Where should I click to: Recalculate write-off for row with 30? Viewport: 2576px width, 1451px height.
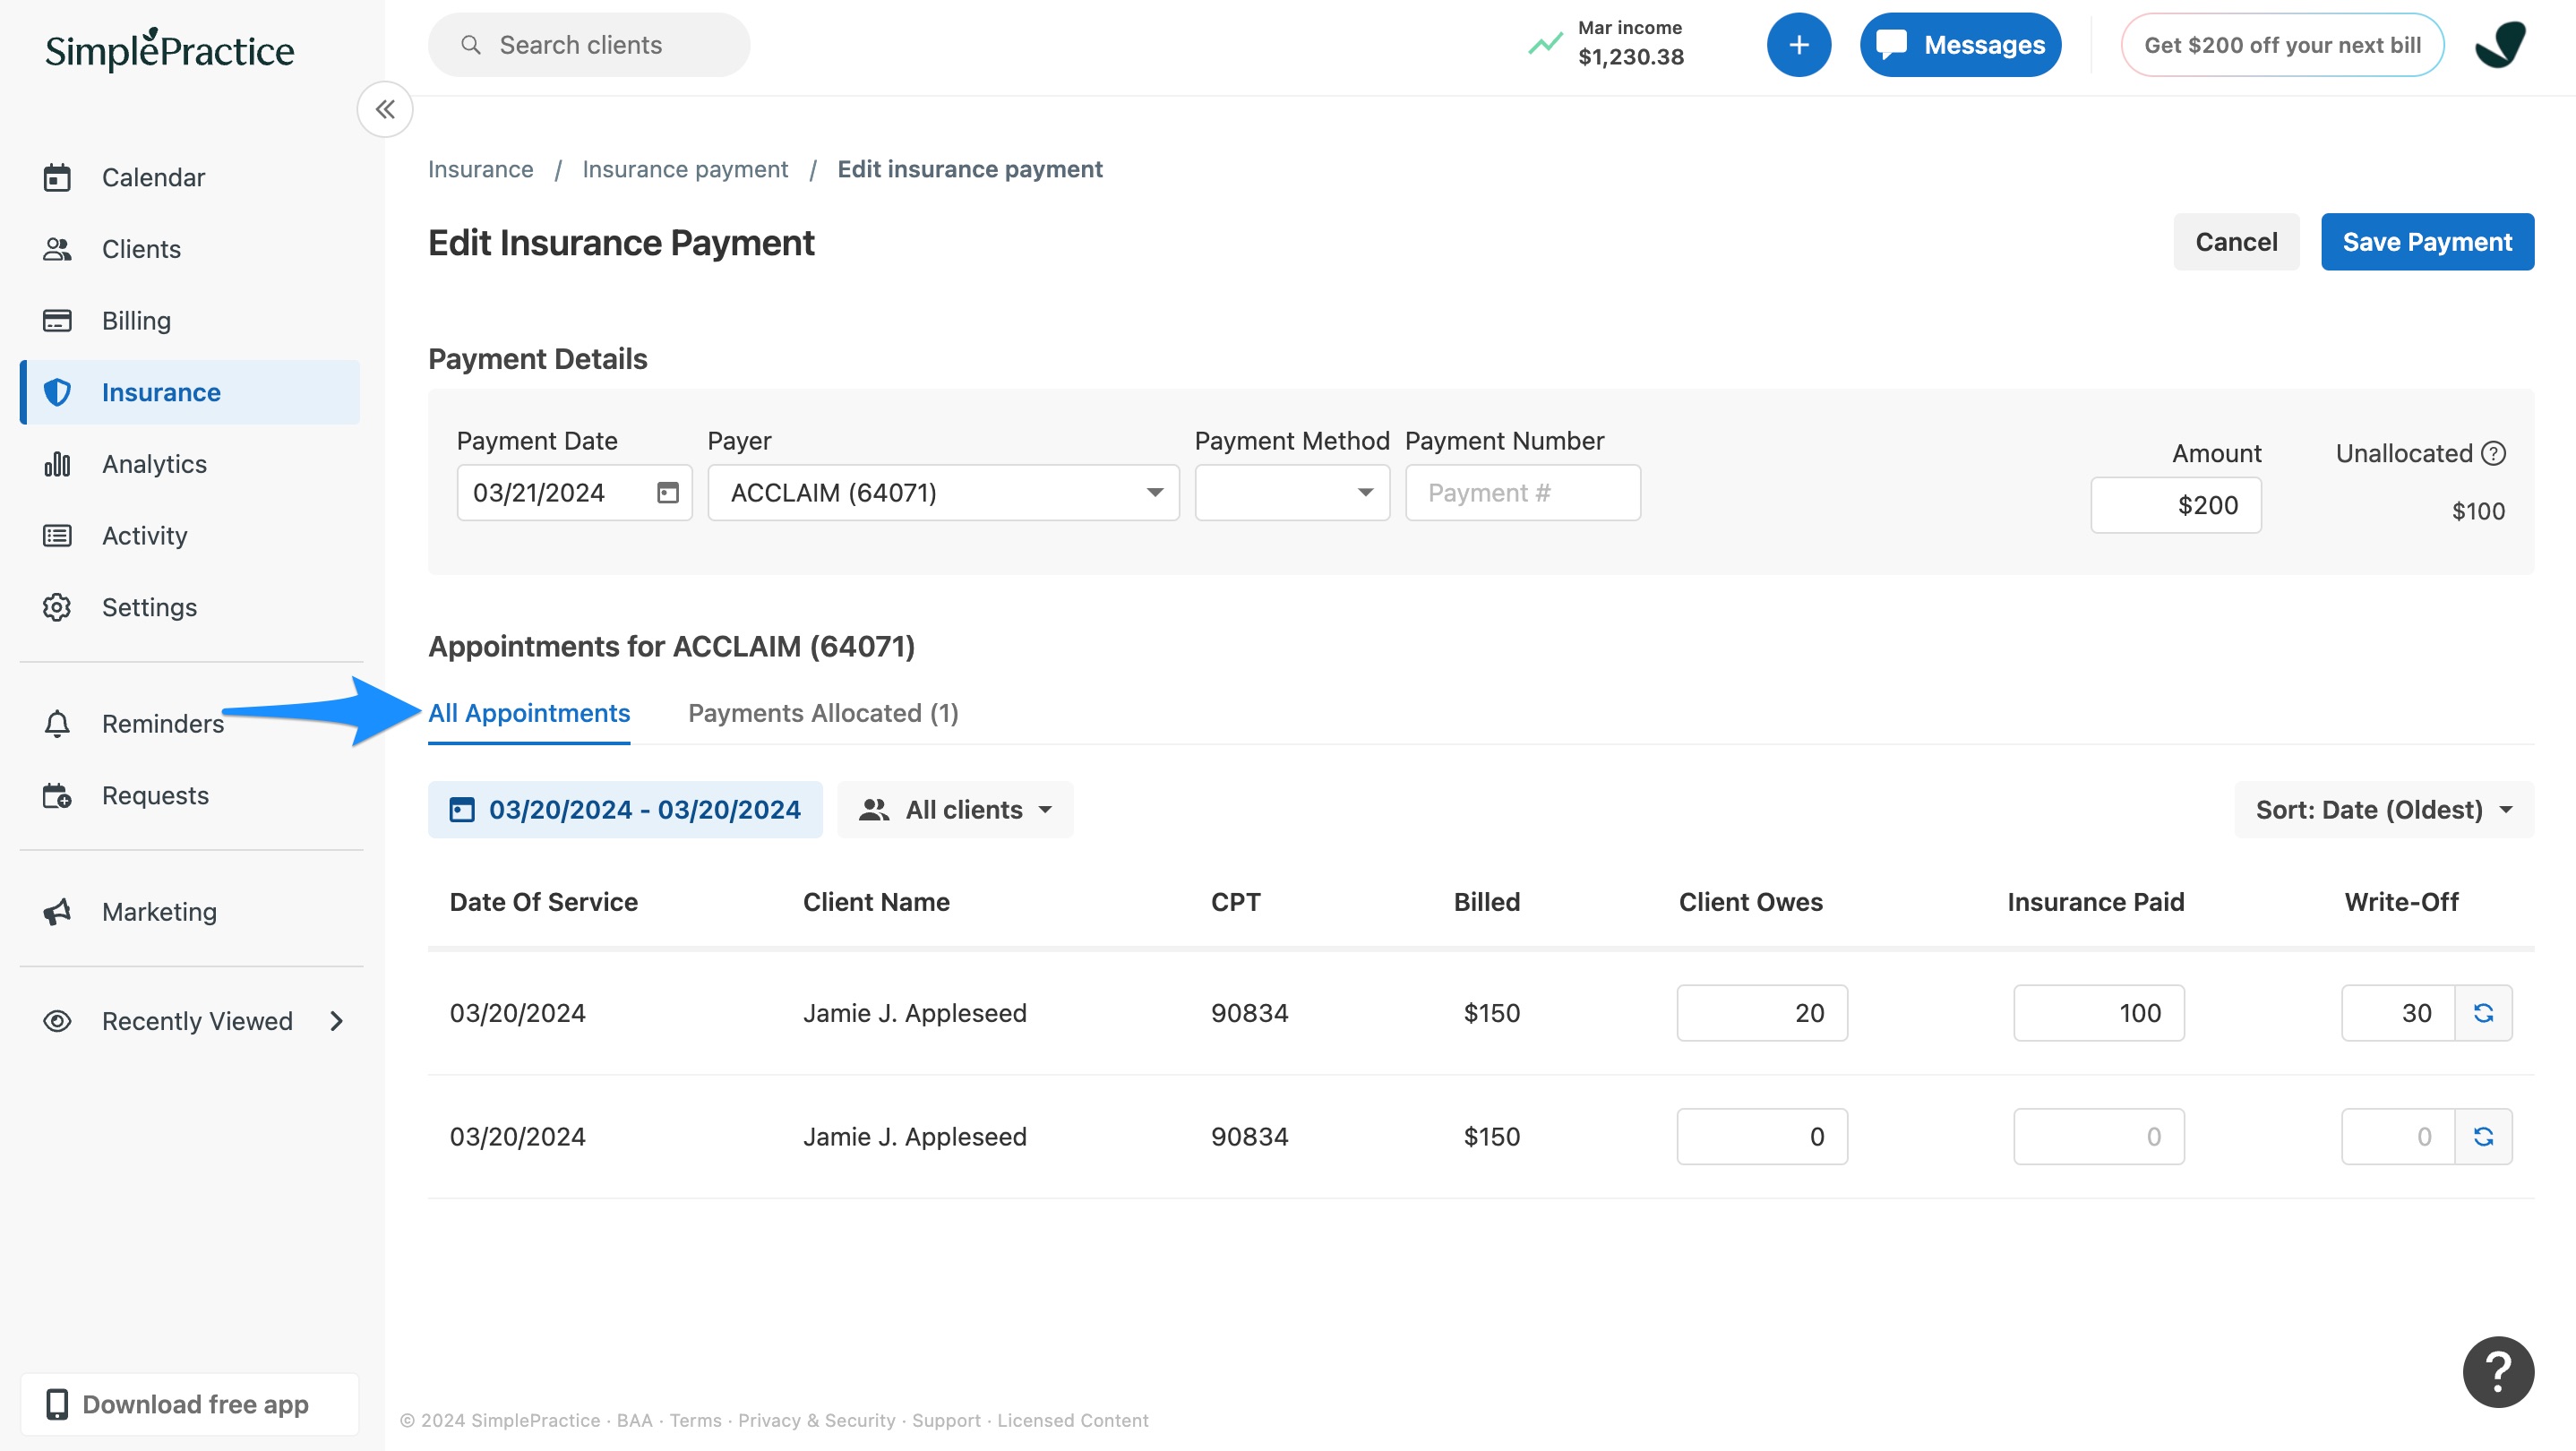[2484, 1013]
